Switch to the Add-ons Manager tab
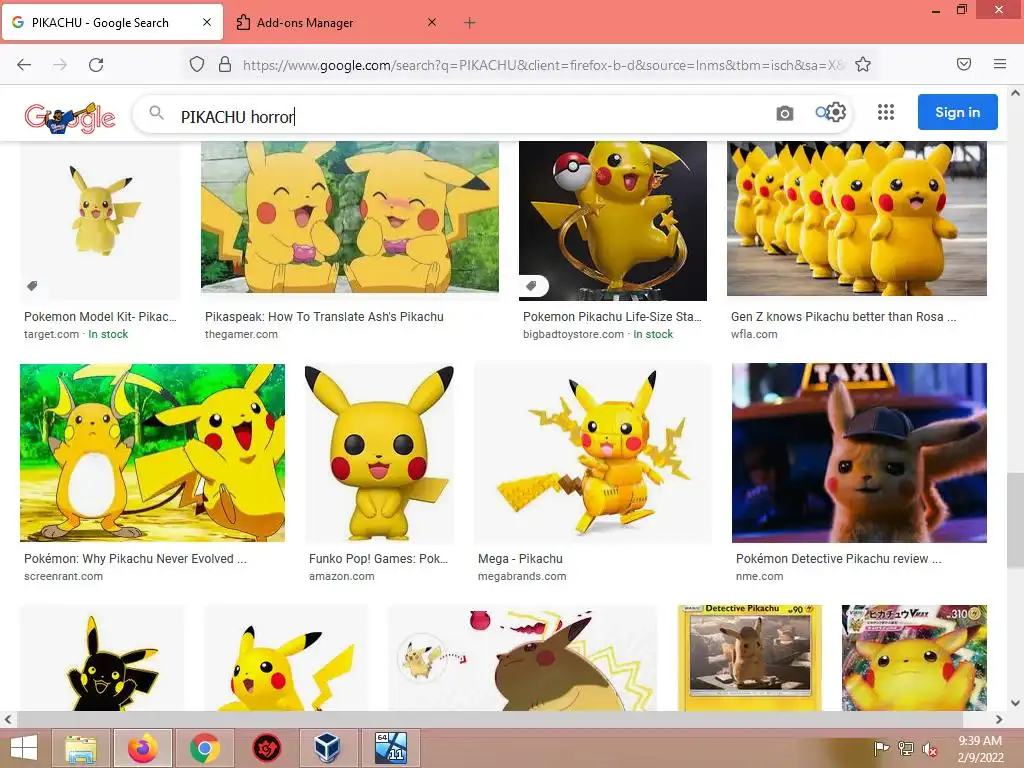1024x768 pixels. tap(336, 23)
